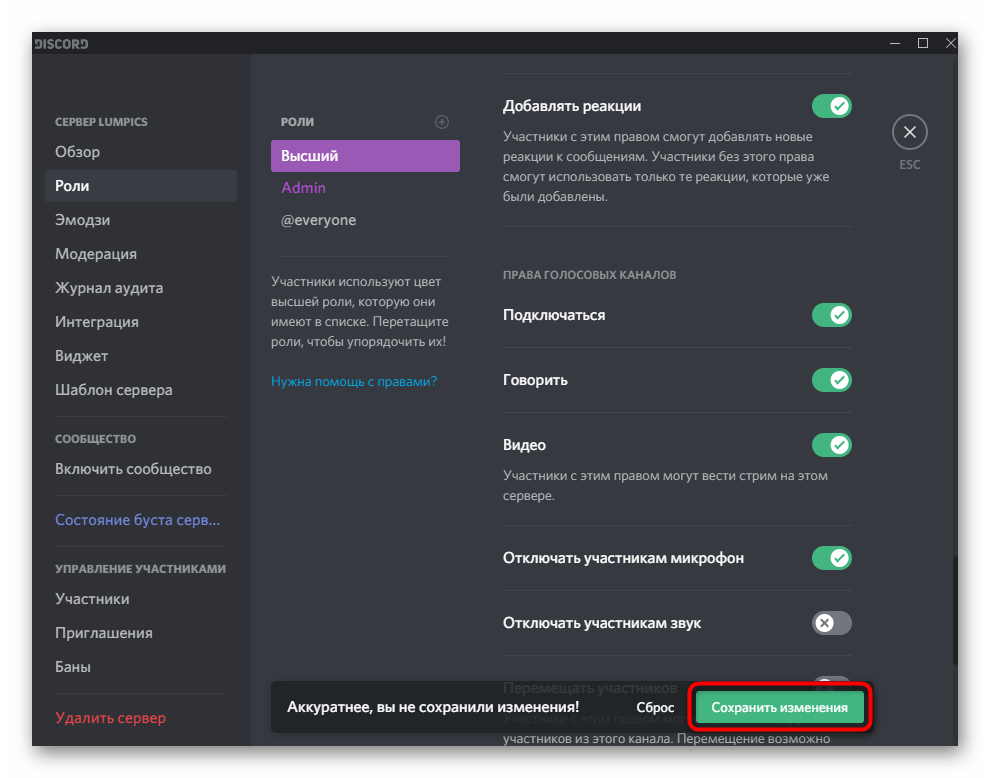990x778 pixels.
Task: Disable the "Видео" permission toggle
Action: point(832,444)
